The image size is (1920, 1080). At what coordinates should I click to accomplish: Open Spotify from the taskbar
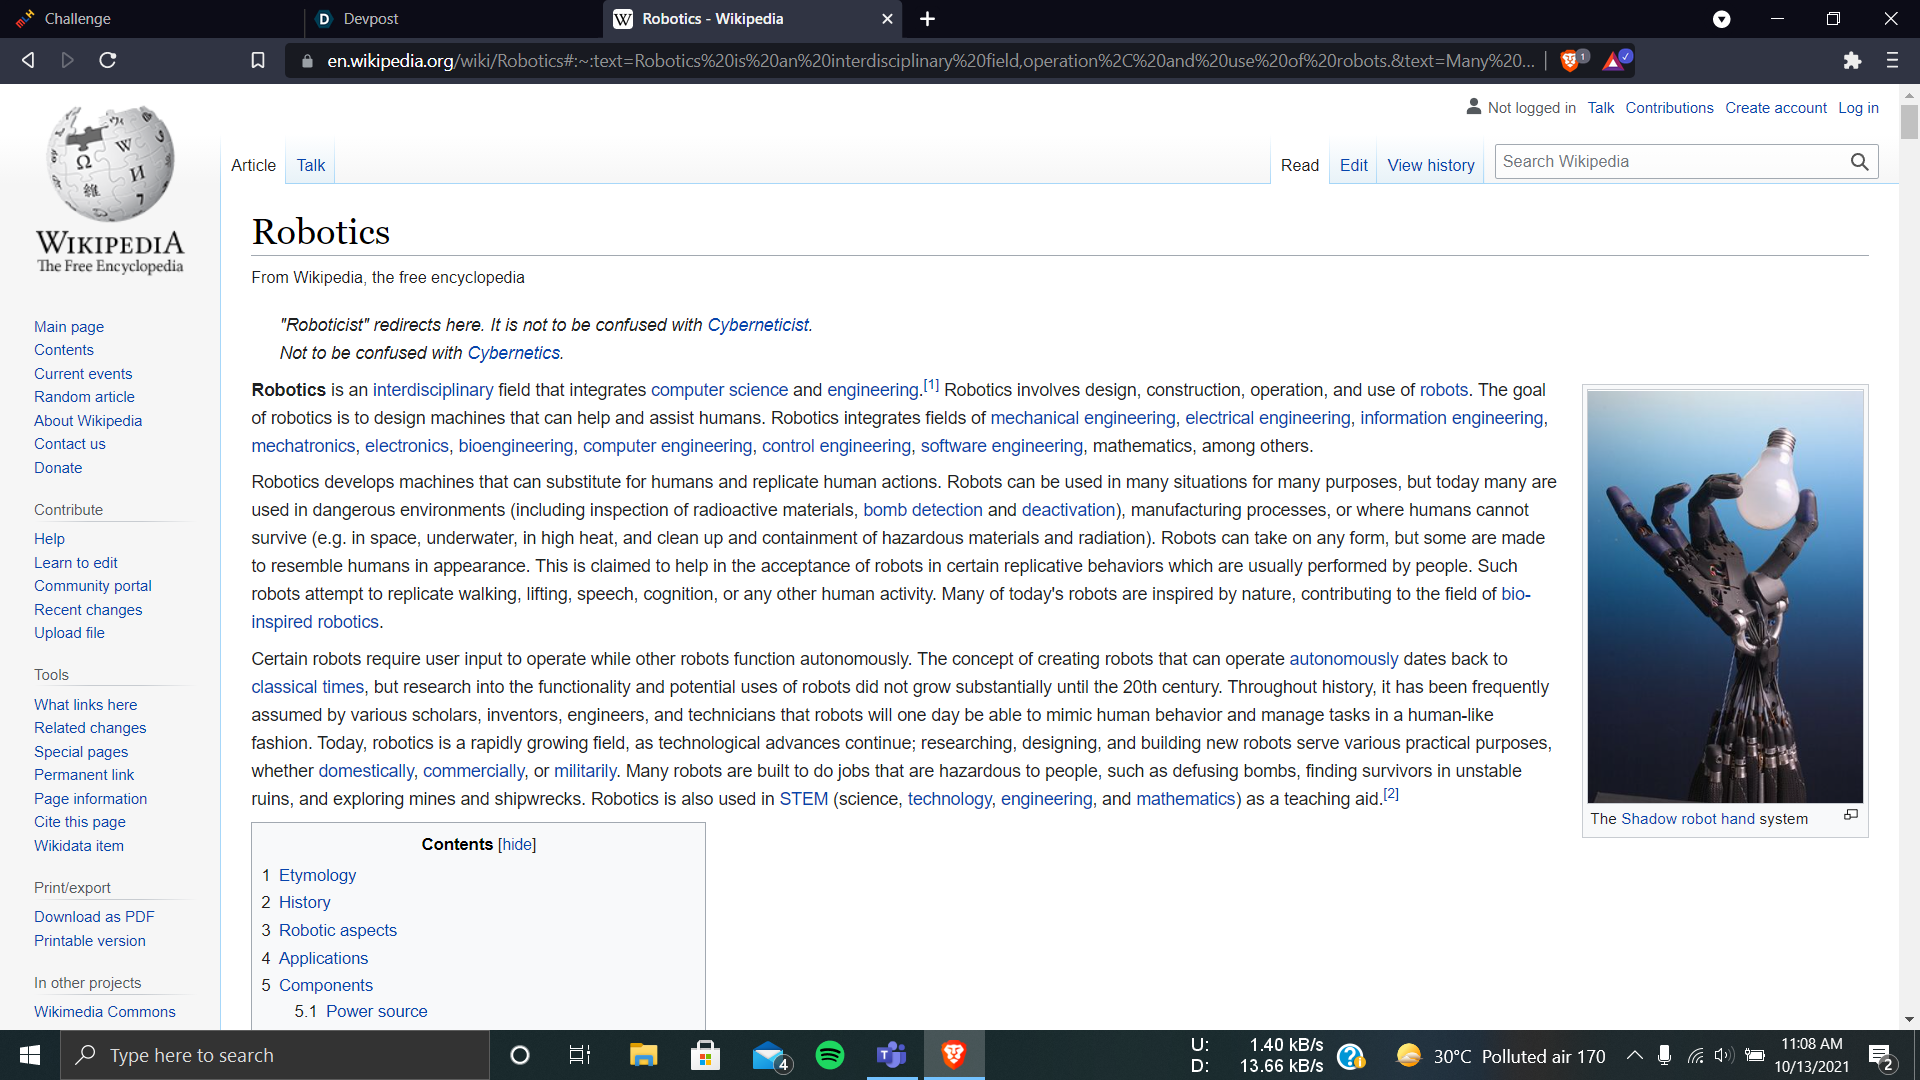(x=829, y=1055)
